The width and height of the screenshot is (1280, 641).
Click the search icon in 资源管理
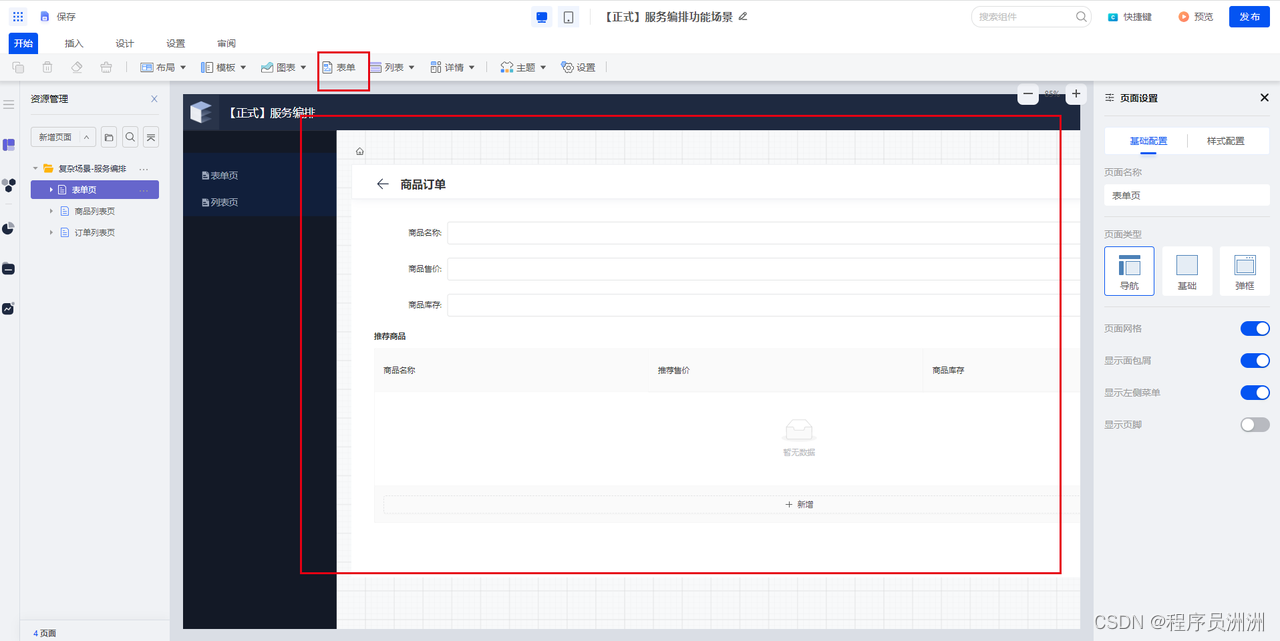tap(130, 137)
